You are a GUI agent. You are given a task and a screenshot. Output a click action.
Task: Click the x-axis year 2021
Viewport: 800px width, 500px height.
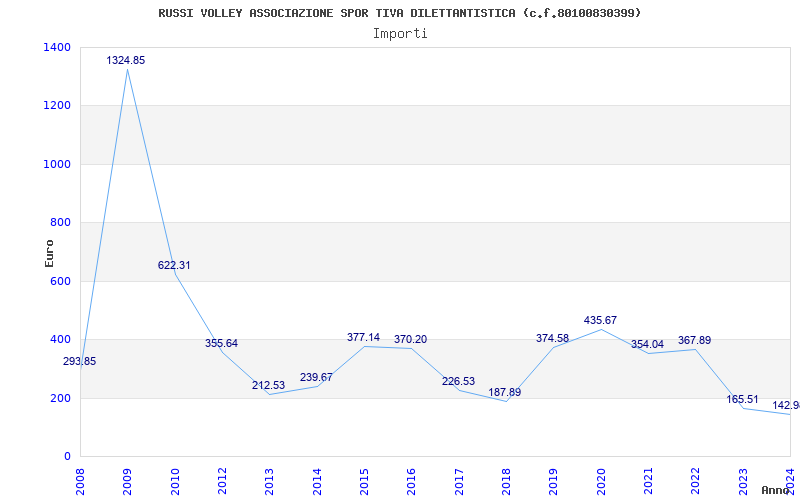pos(648,481)
